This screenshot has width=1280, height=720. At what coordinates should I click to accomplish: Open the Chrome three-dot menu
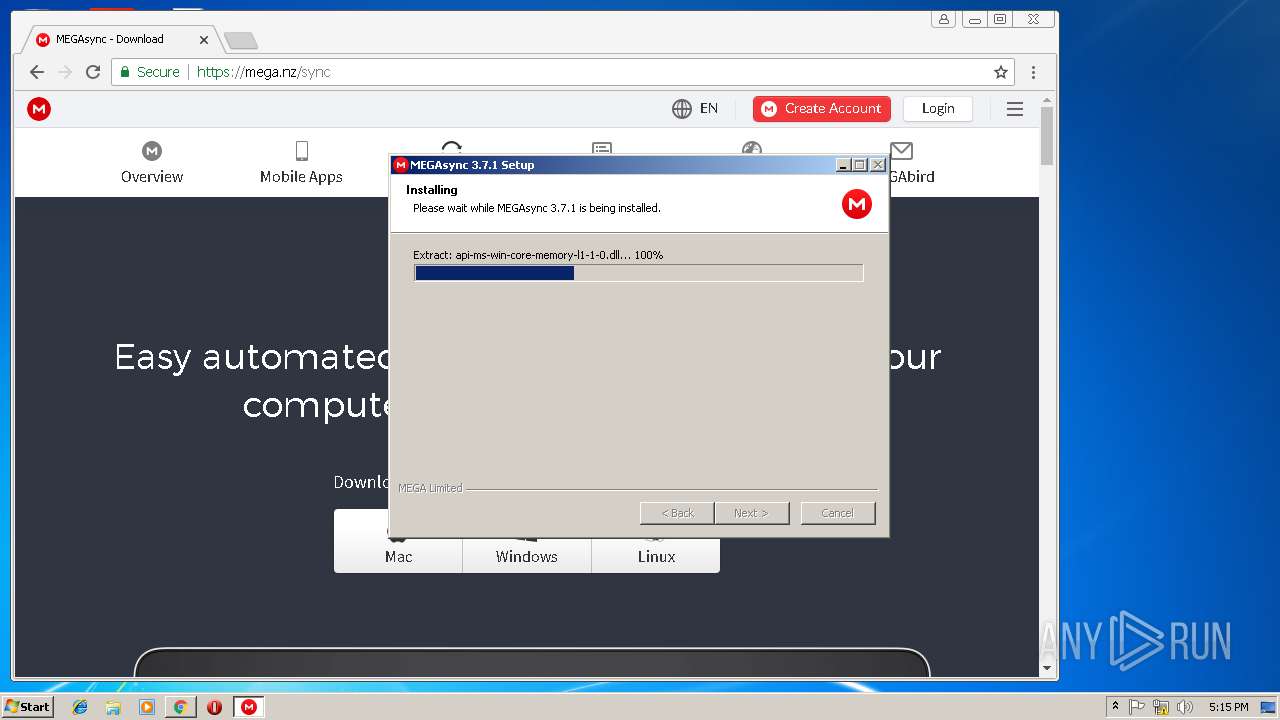coord(1033,72)
